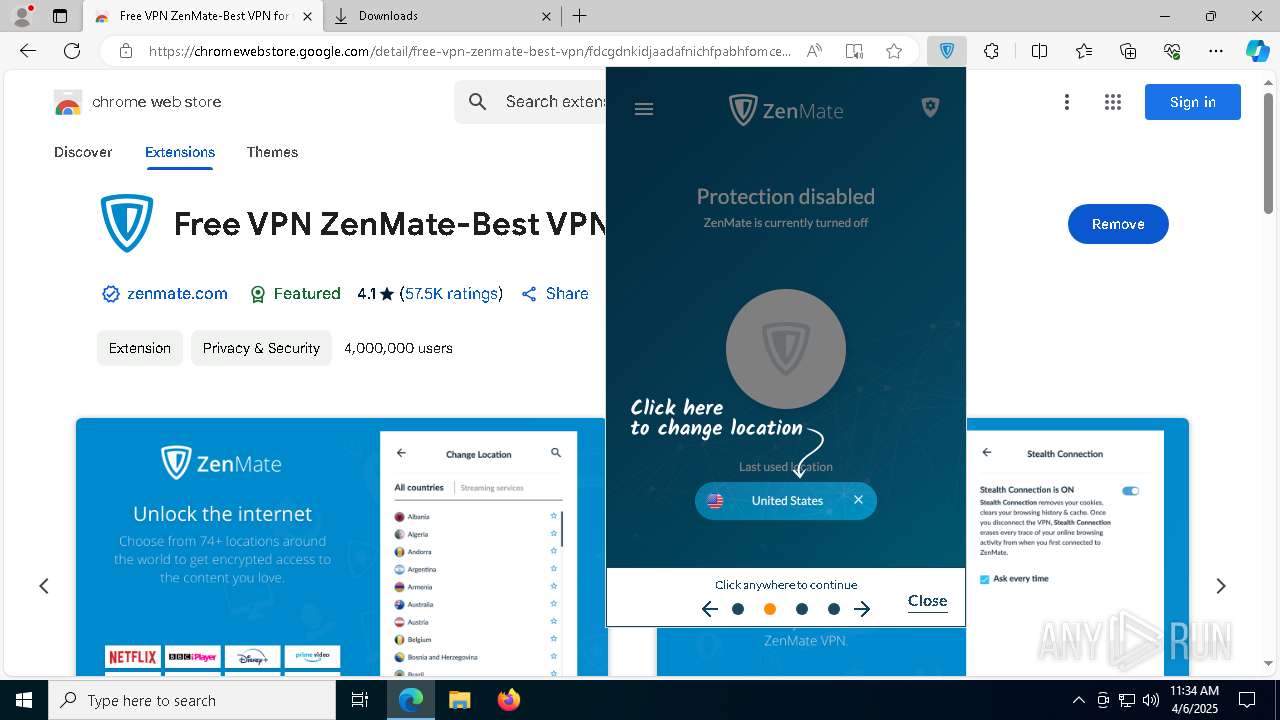Image resolution: width=1280 pixels, height=720 pixels.
Task: Click the large grey shield connect button
Action: 786,349
